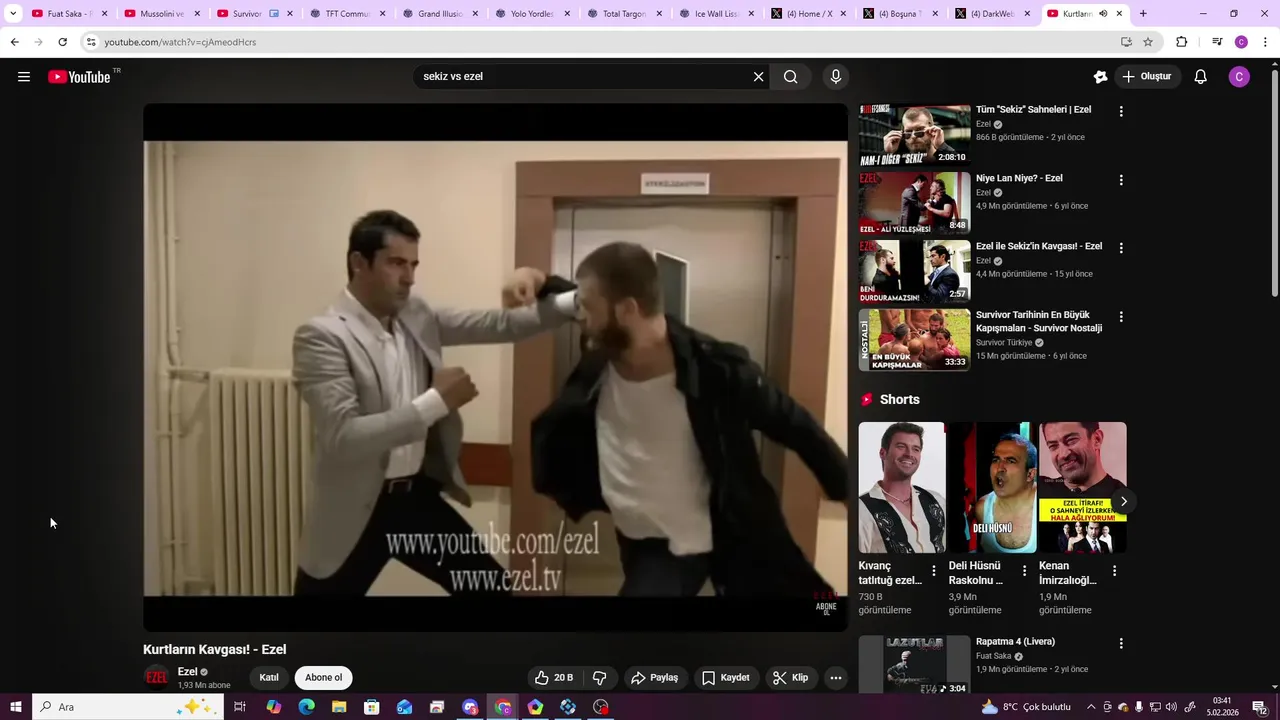The height and width of the screenshot is (720, 1280).
Task: Open Deli Hüsnü short thumbnail
Action: click(x=992, y=487)
